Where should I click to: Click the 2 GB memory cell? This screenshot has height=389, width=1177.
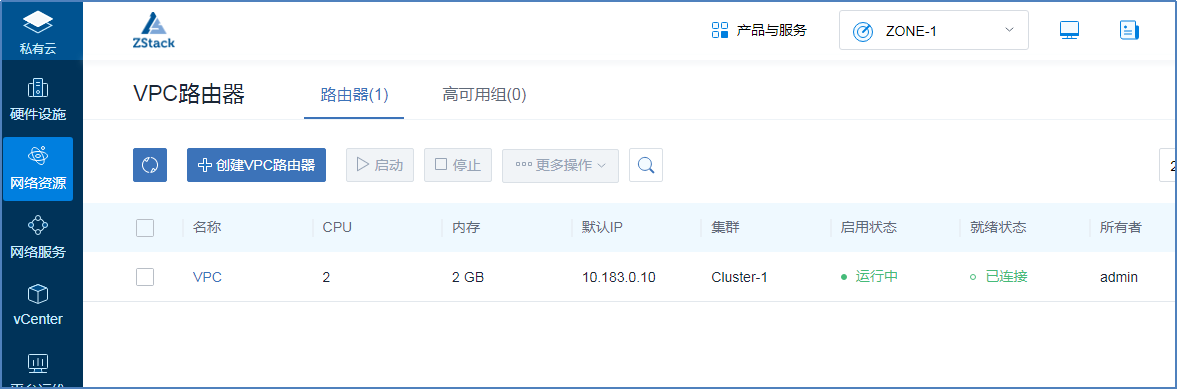pos(468,277)
